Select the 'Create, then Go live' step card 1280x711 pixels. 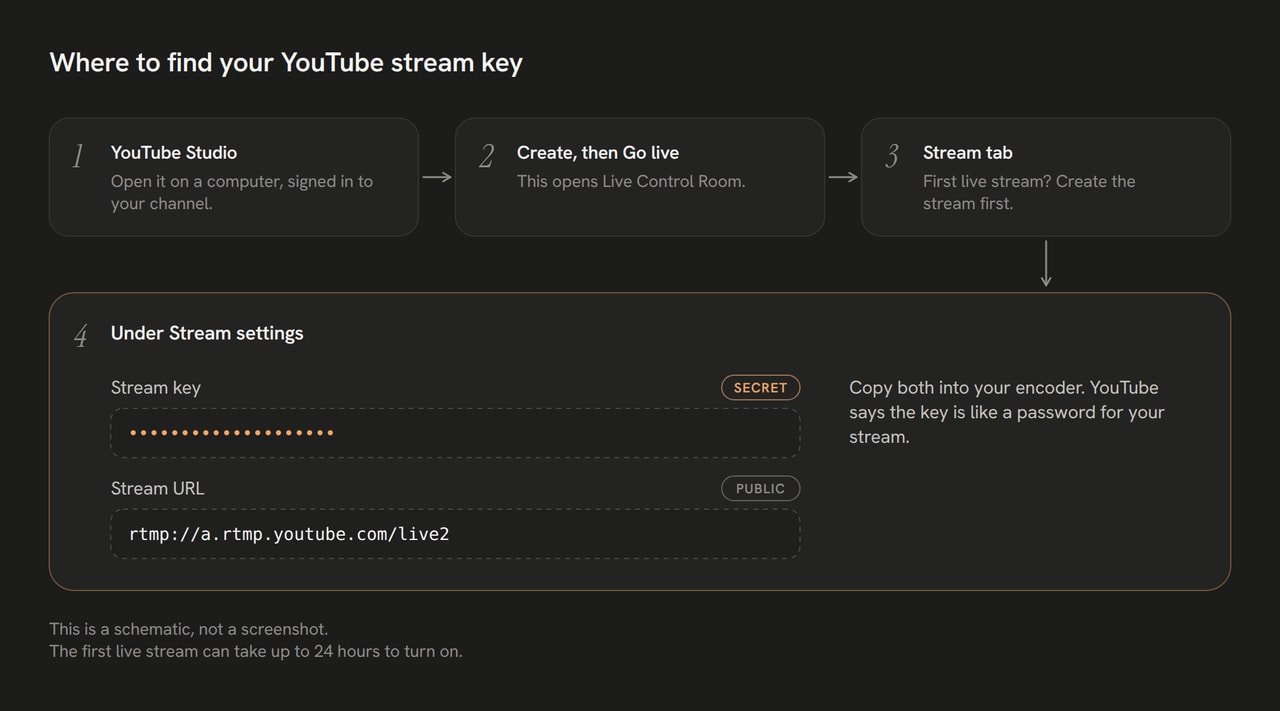(640, 177)
